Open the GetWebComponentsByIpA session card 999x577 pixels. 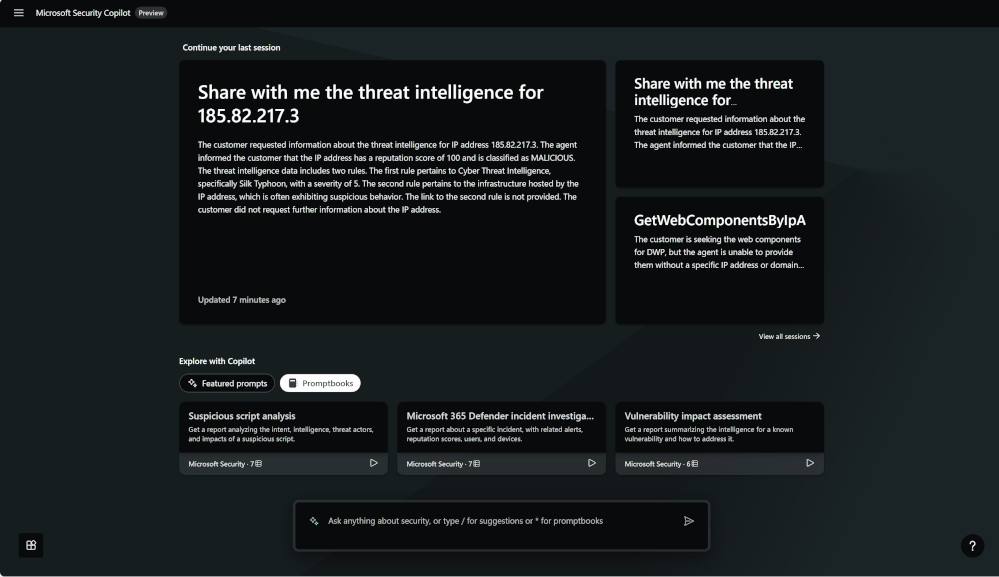[x=719, y=260]
